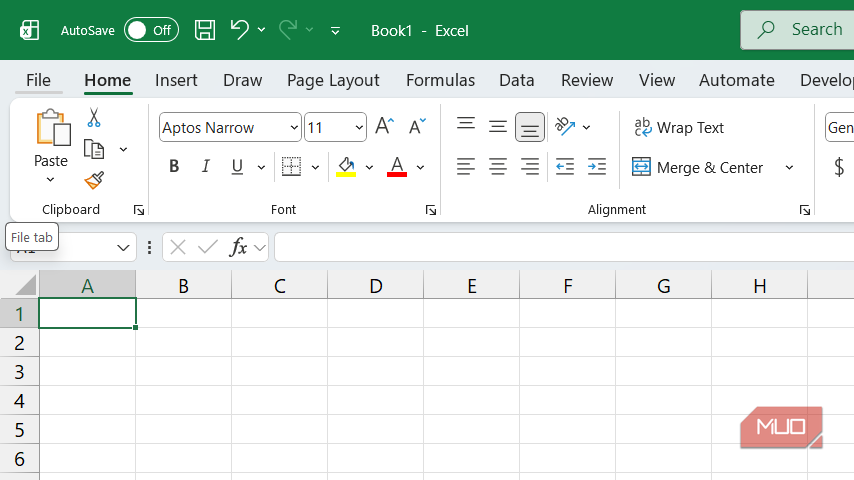Select column D header
Image resolution: width=854 pixels, height=480 pixels.
(x=376, y=285)
